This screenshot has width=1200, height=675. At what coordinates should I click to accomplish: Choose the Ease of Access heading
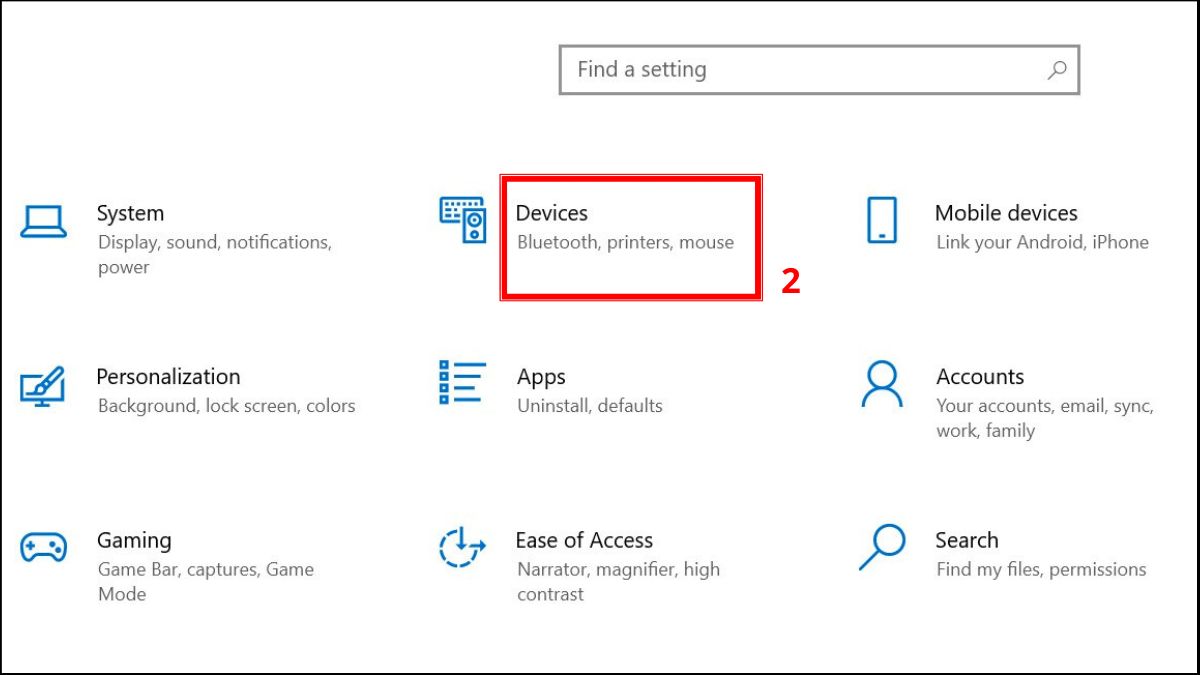584,540
